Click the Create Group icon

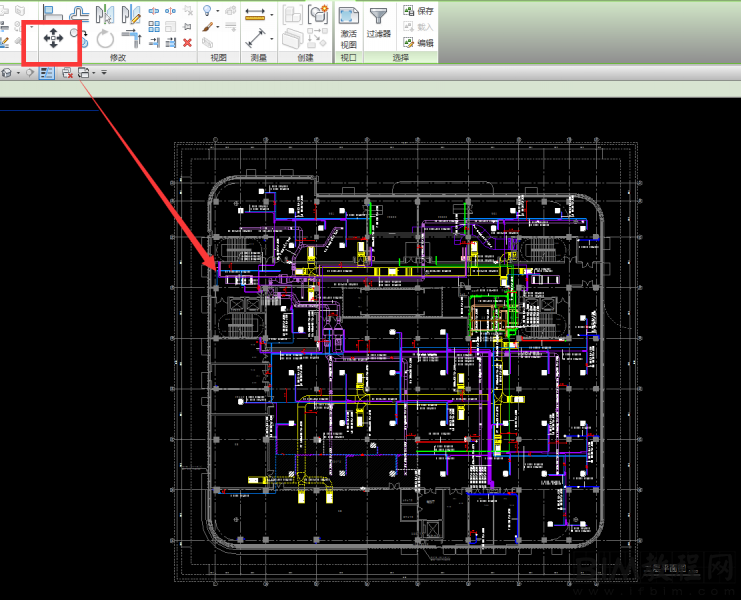[x=319, y=15]
